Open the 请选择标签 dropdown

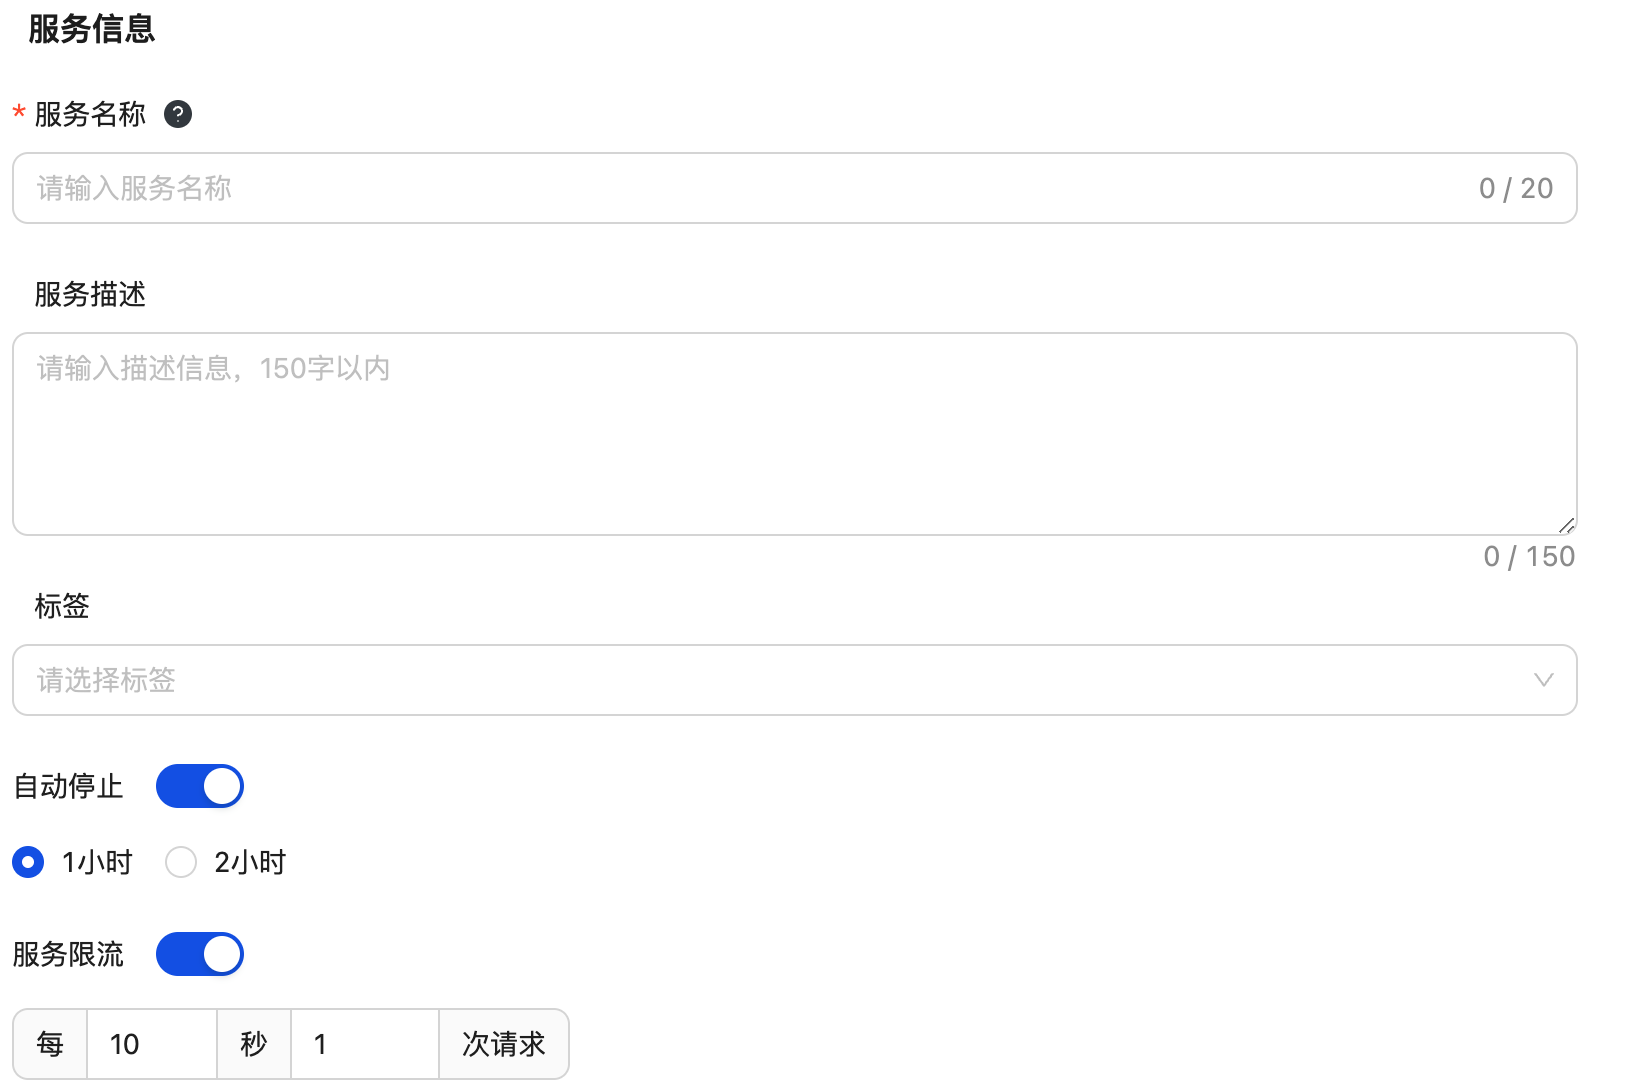[780, 680]
